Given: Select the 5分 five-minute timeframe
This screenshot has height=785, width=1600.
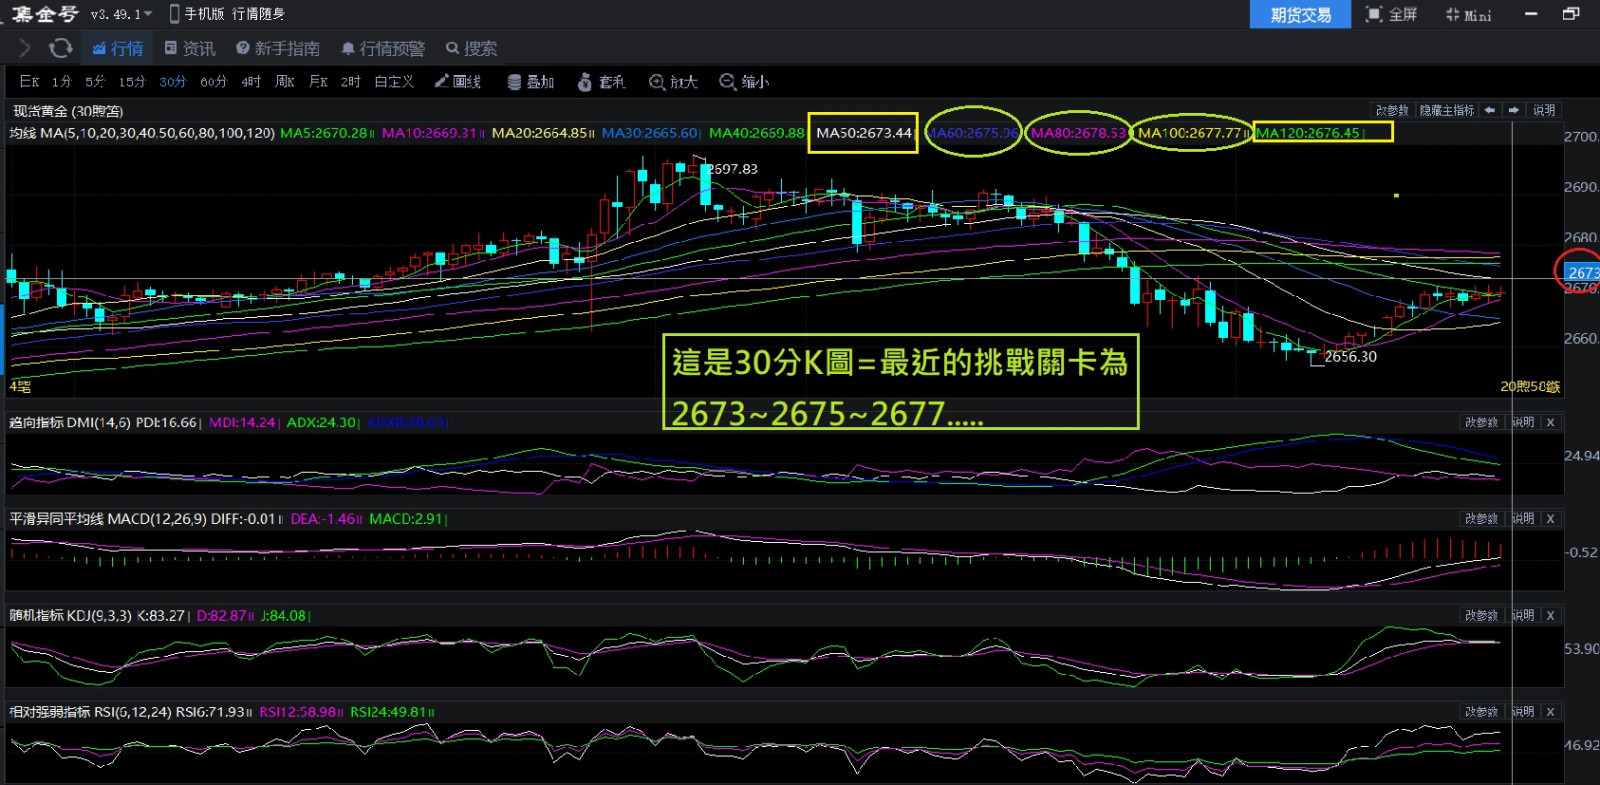Looking at the screenshot, I should click(x=95, y=82).
